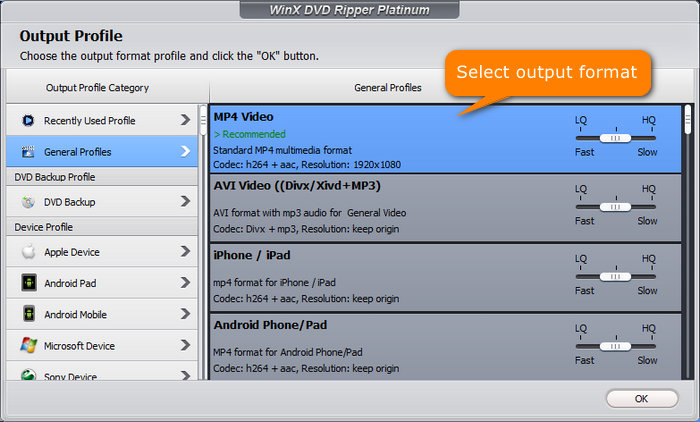This screenshot has width=700, height=422.
Task: Expand DVD Backup chevron arrow
Action: 185,201
